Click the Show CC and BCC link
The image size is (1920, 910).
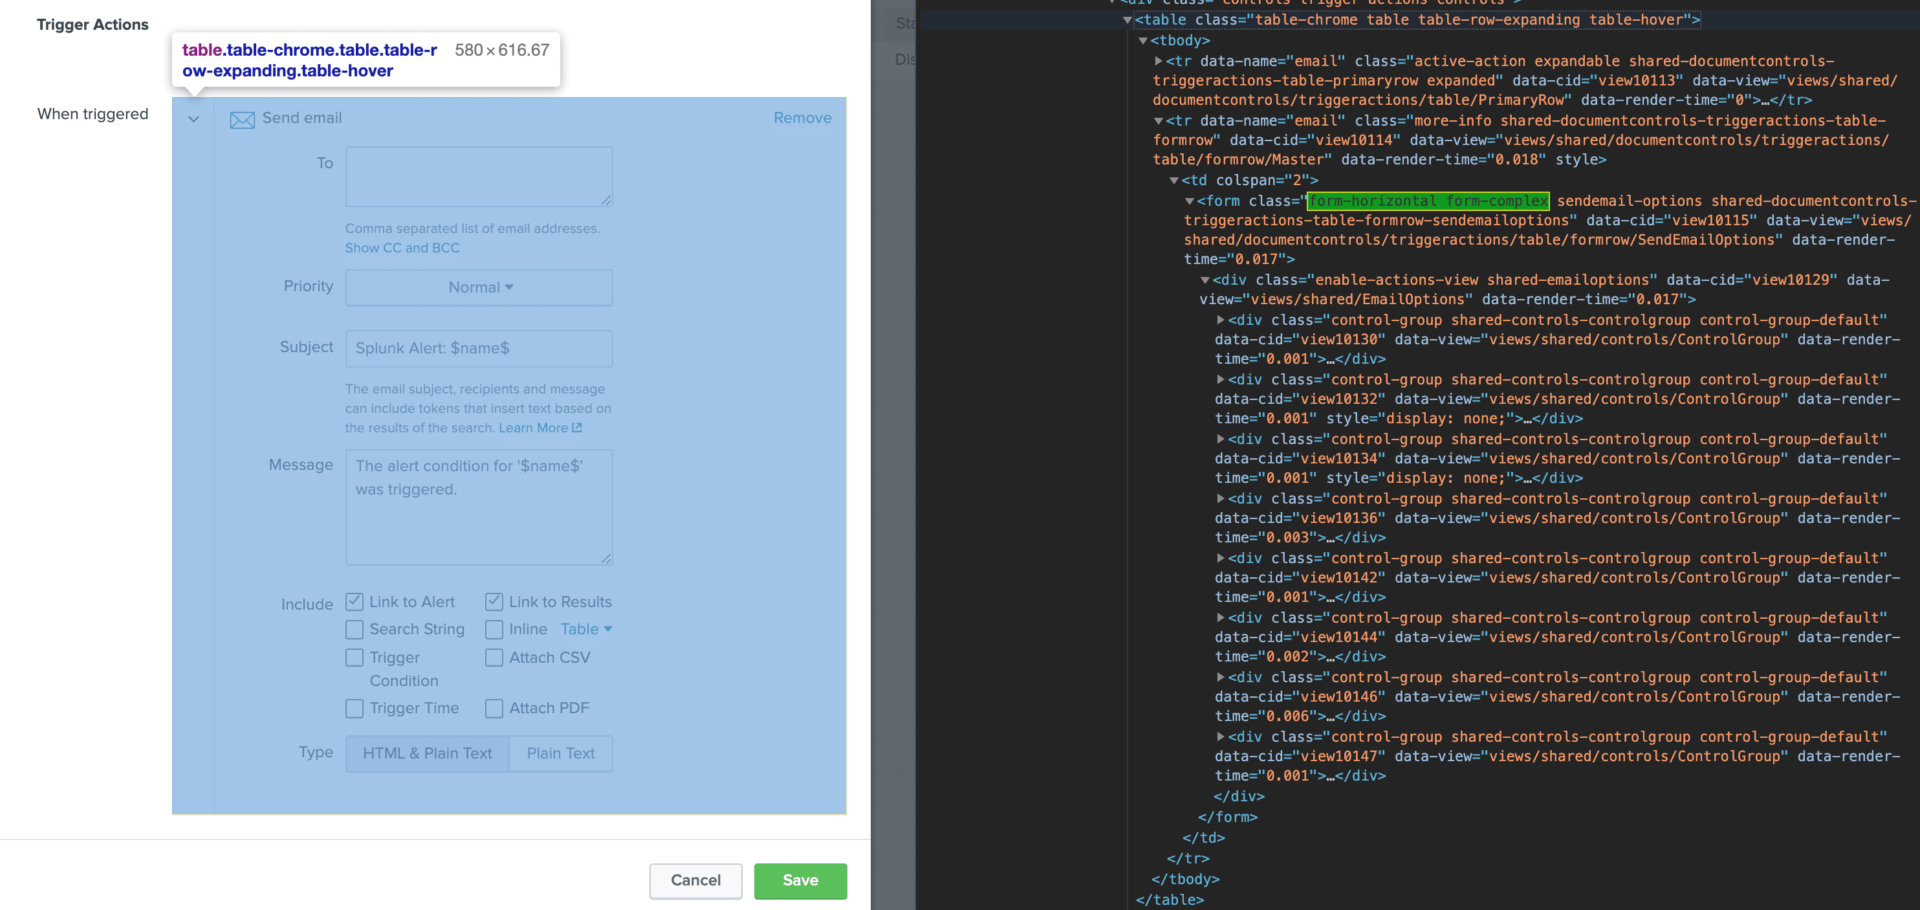(x=402, y=247)
